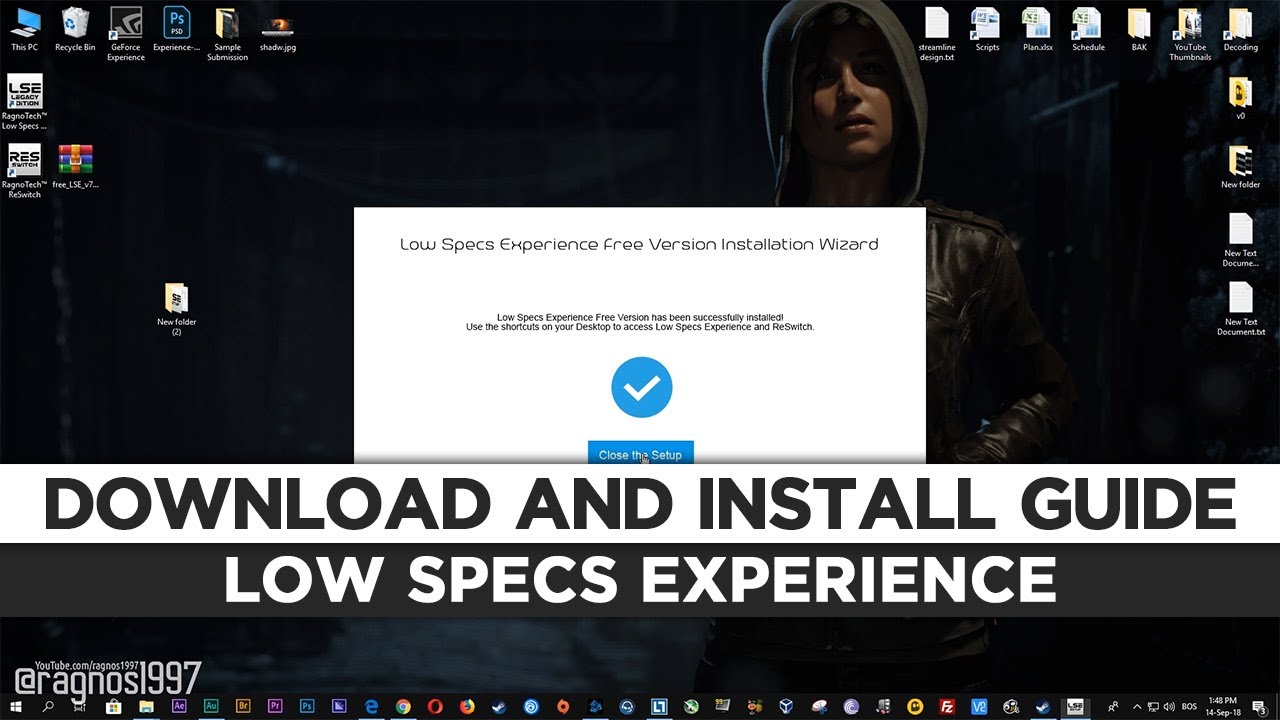
Task: Open taskbar Search
Action: (x=48, y=706)
